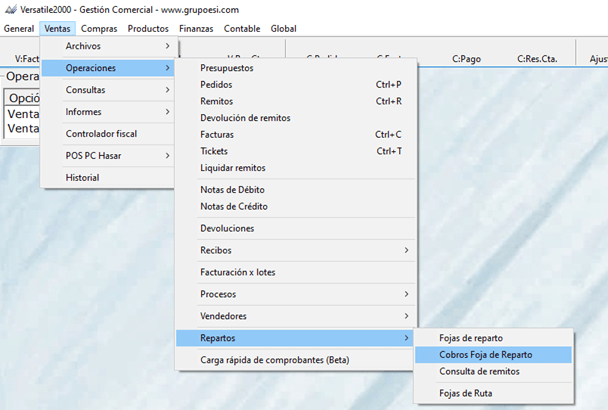Image resolution: width=608 pixels, height=410 pixels.
Task: Select Cobros Foja de Reparto
Action: [486, 355]
